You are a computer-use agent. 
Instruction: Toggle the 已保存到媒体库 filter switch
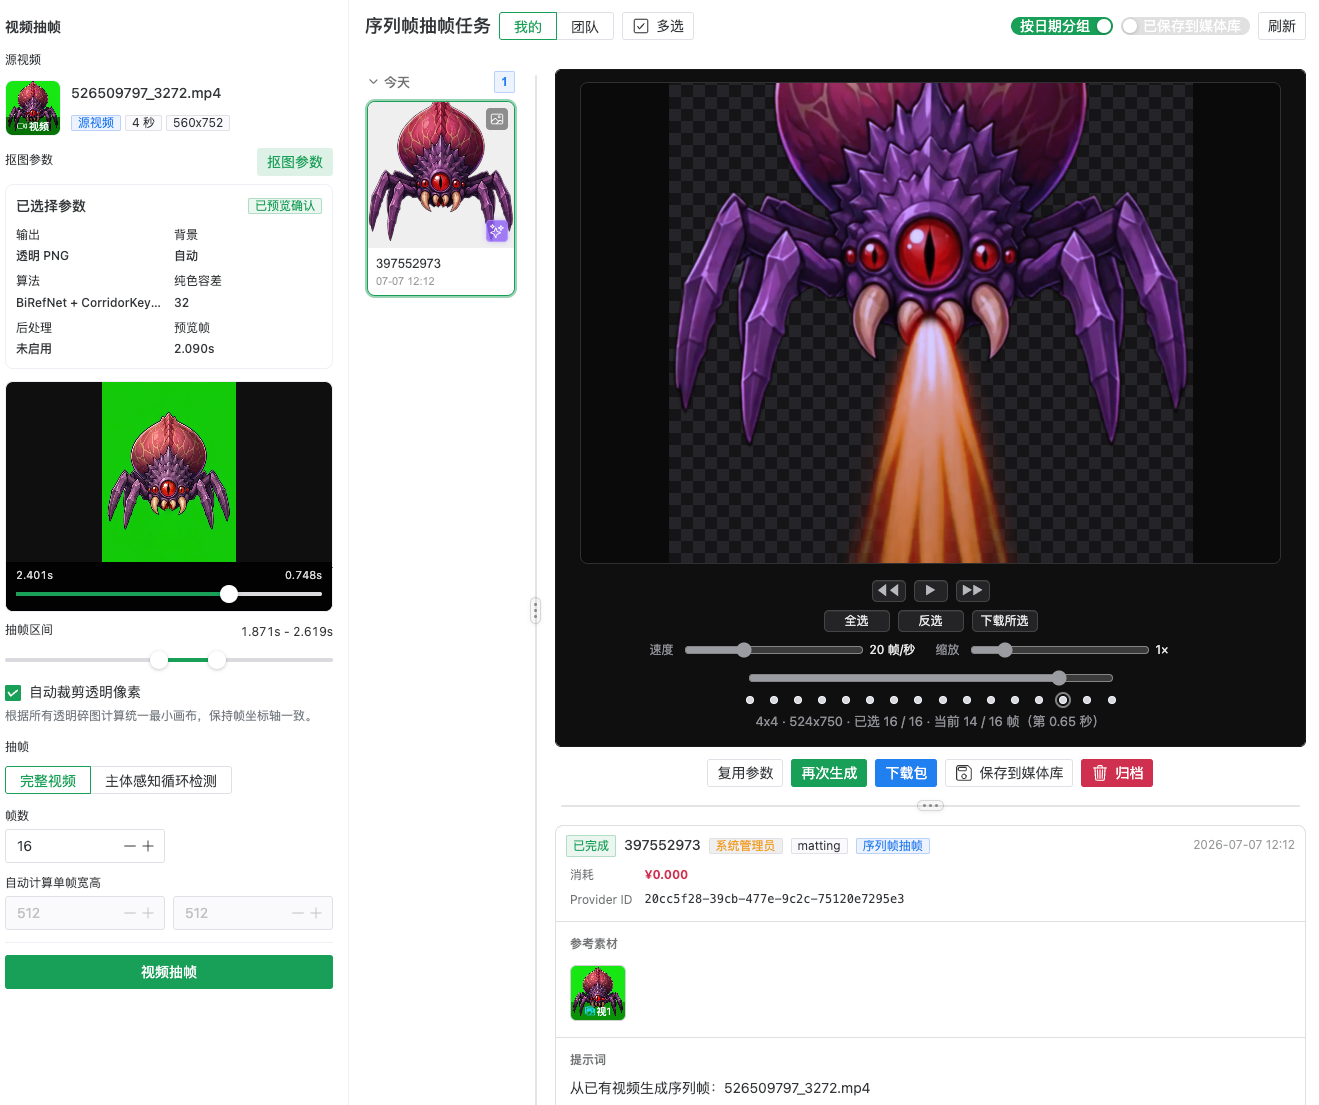1185,26
